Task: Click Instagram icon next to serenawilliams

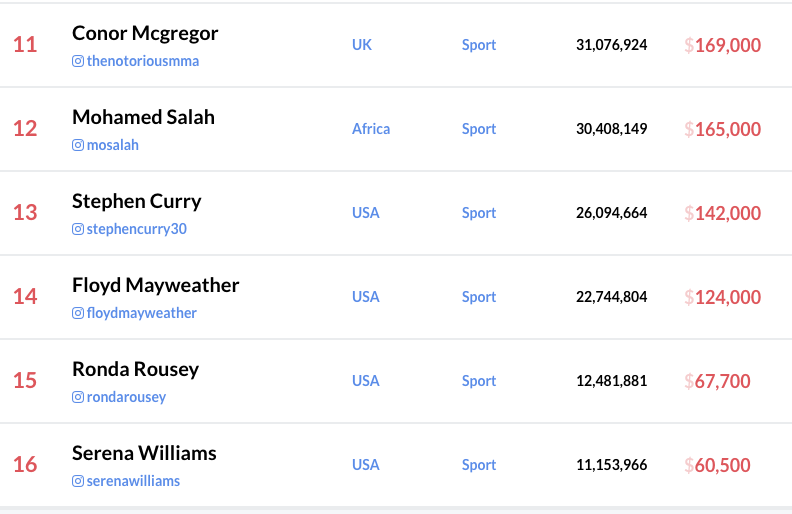Action: click(78, 481)
